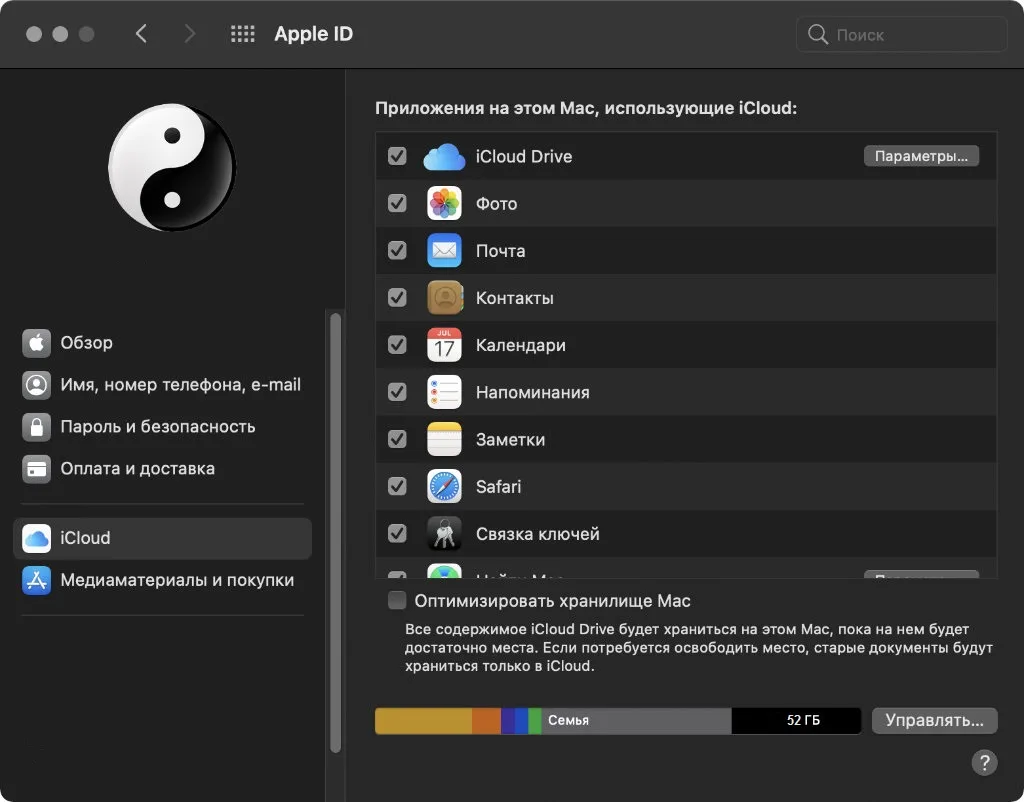The image size is (1024, 802).
Task: Show all preferences via grid icon
Action: click(x=242, y=34)
